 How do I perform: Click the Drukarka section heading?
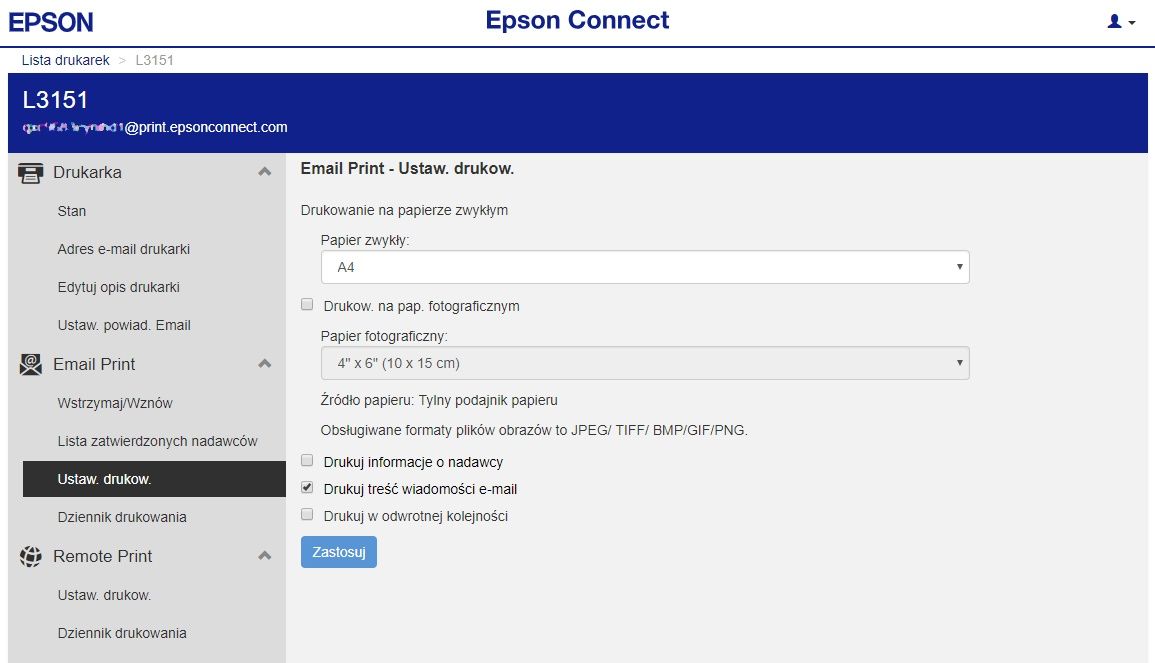[x=88, y=172]
